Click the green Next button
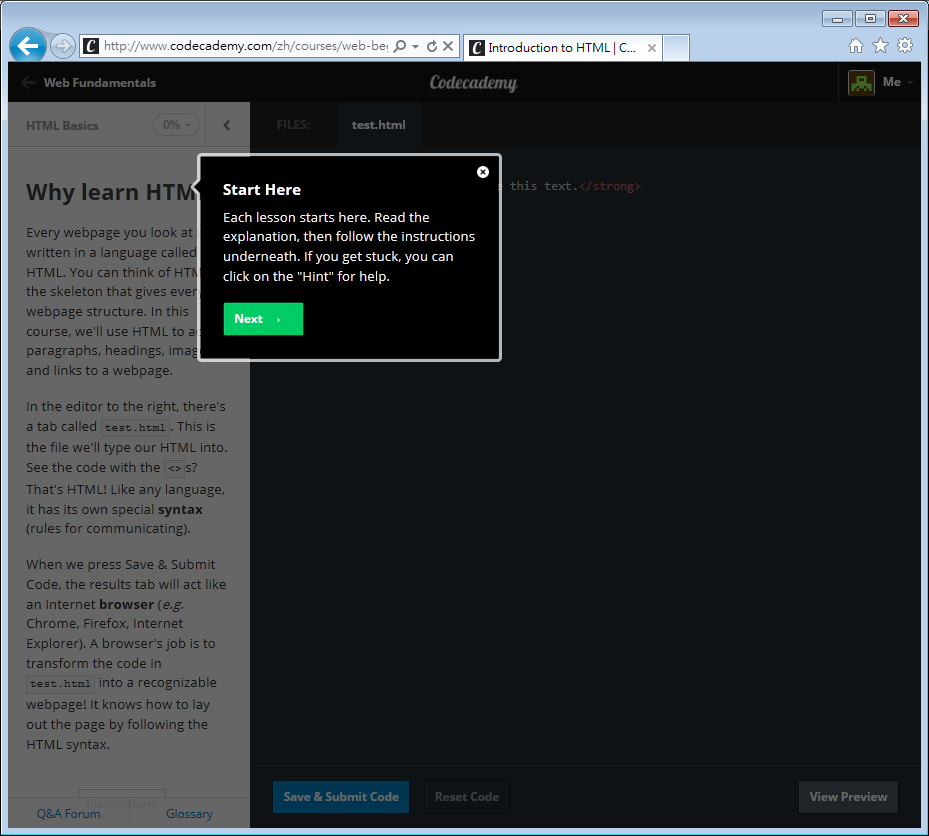 pos(263,319)
